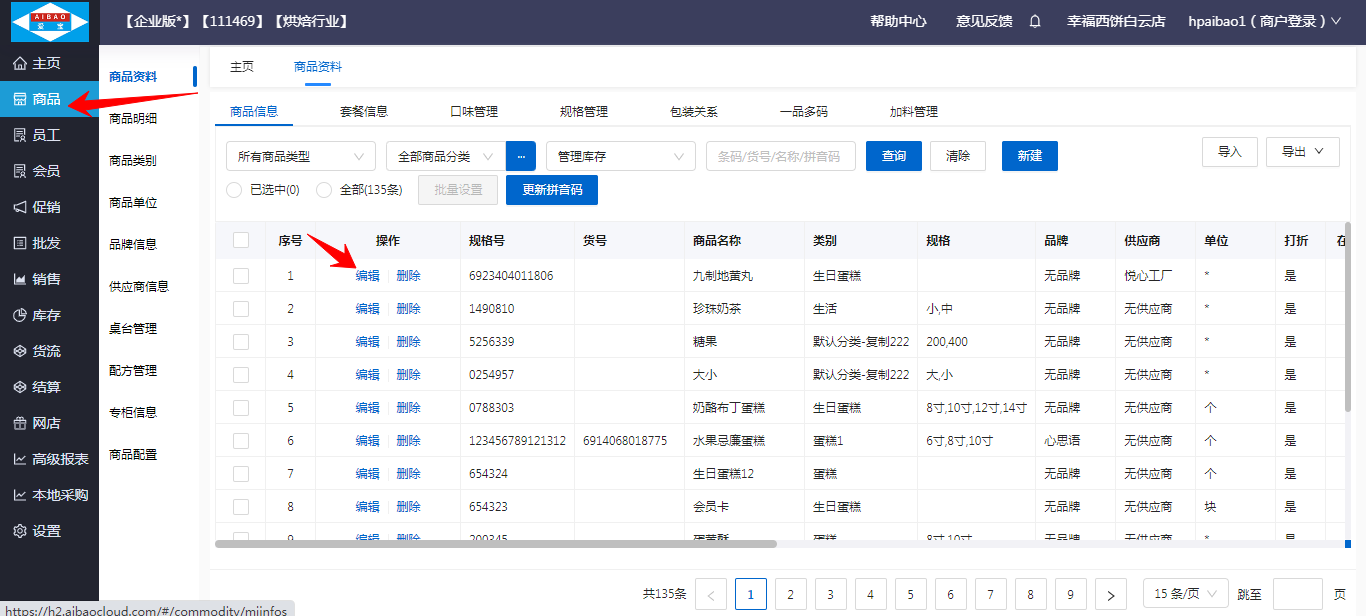Viewport: 1366px width, 616px height.
Task: Expand the 所有商品类型 dropdown
Action: point(301,156)
